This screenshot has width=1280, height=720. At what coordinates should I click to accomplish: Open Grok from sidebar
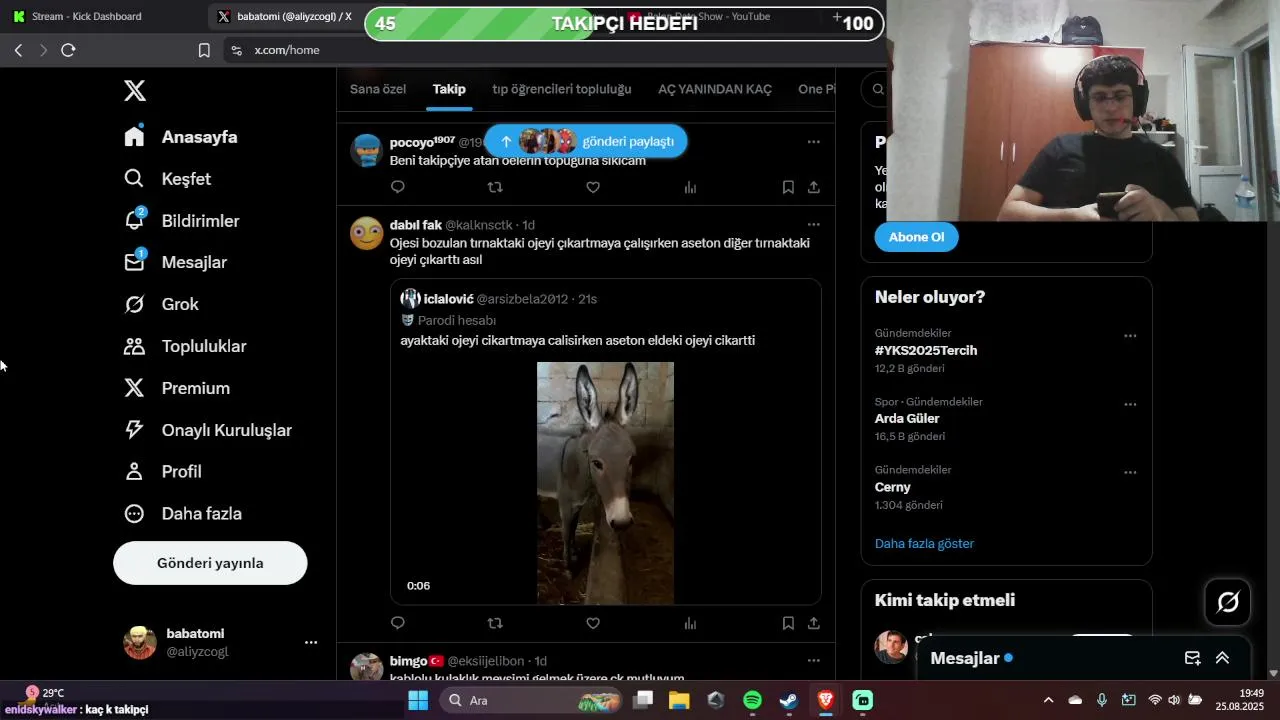point(161,304)
